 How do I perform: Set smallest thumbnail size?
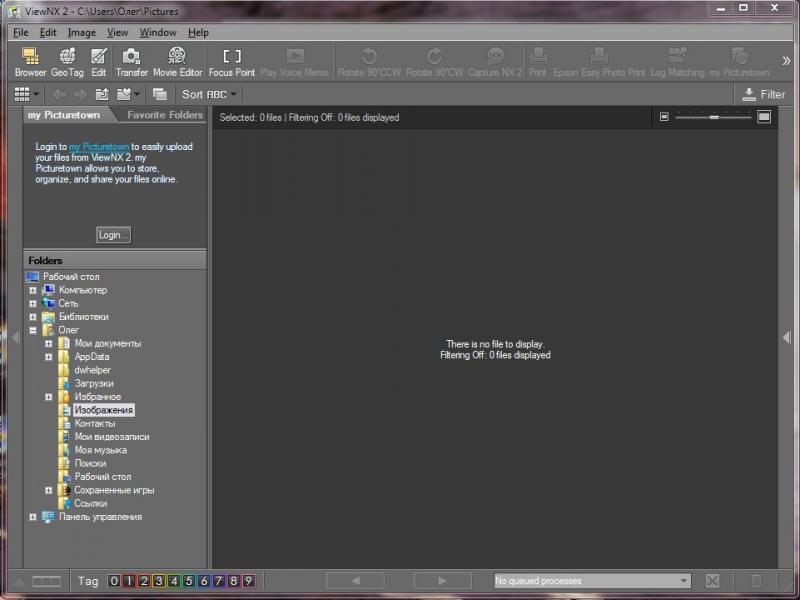click(664, 117)
